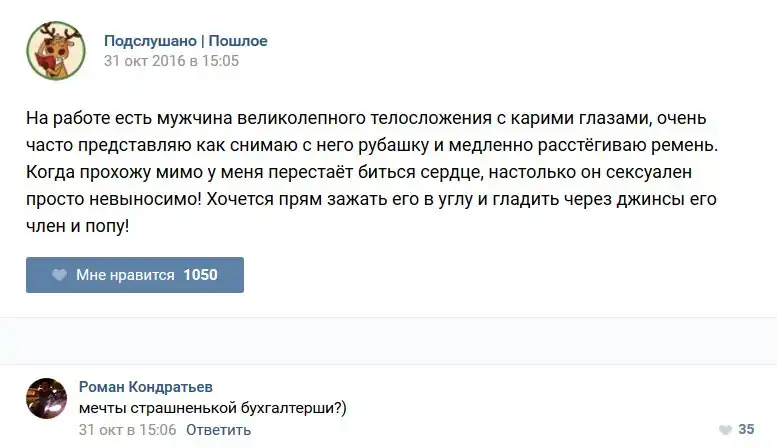
Task: Open post timestamp "31 окт 2016 в 15:05"
Action: (171, 60)
